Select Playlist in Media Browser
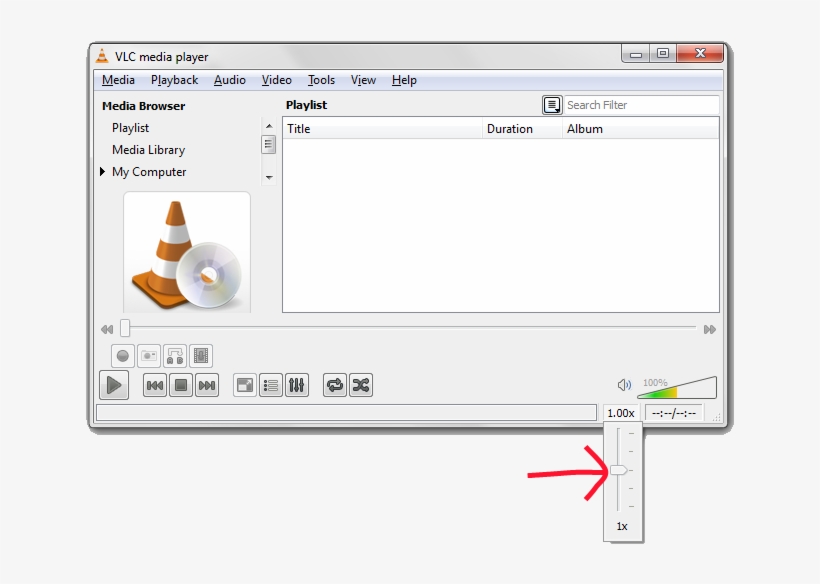 [130, 128]
